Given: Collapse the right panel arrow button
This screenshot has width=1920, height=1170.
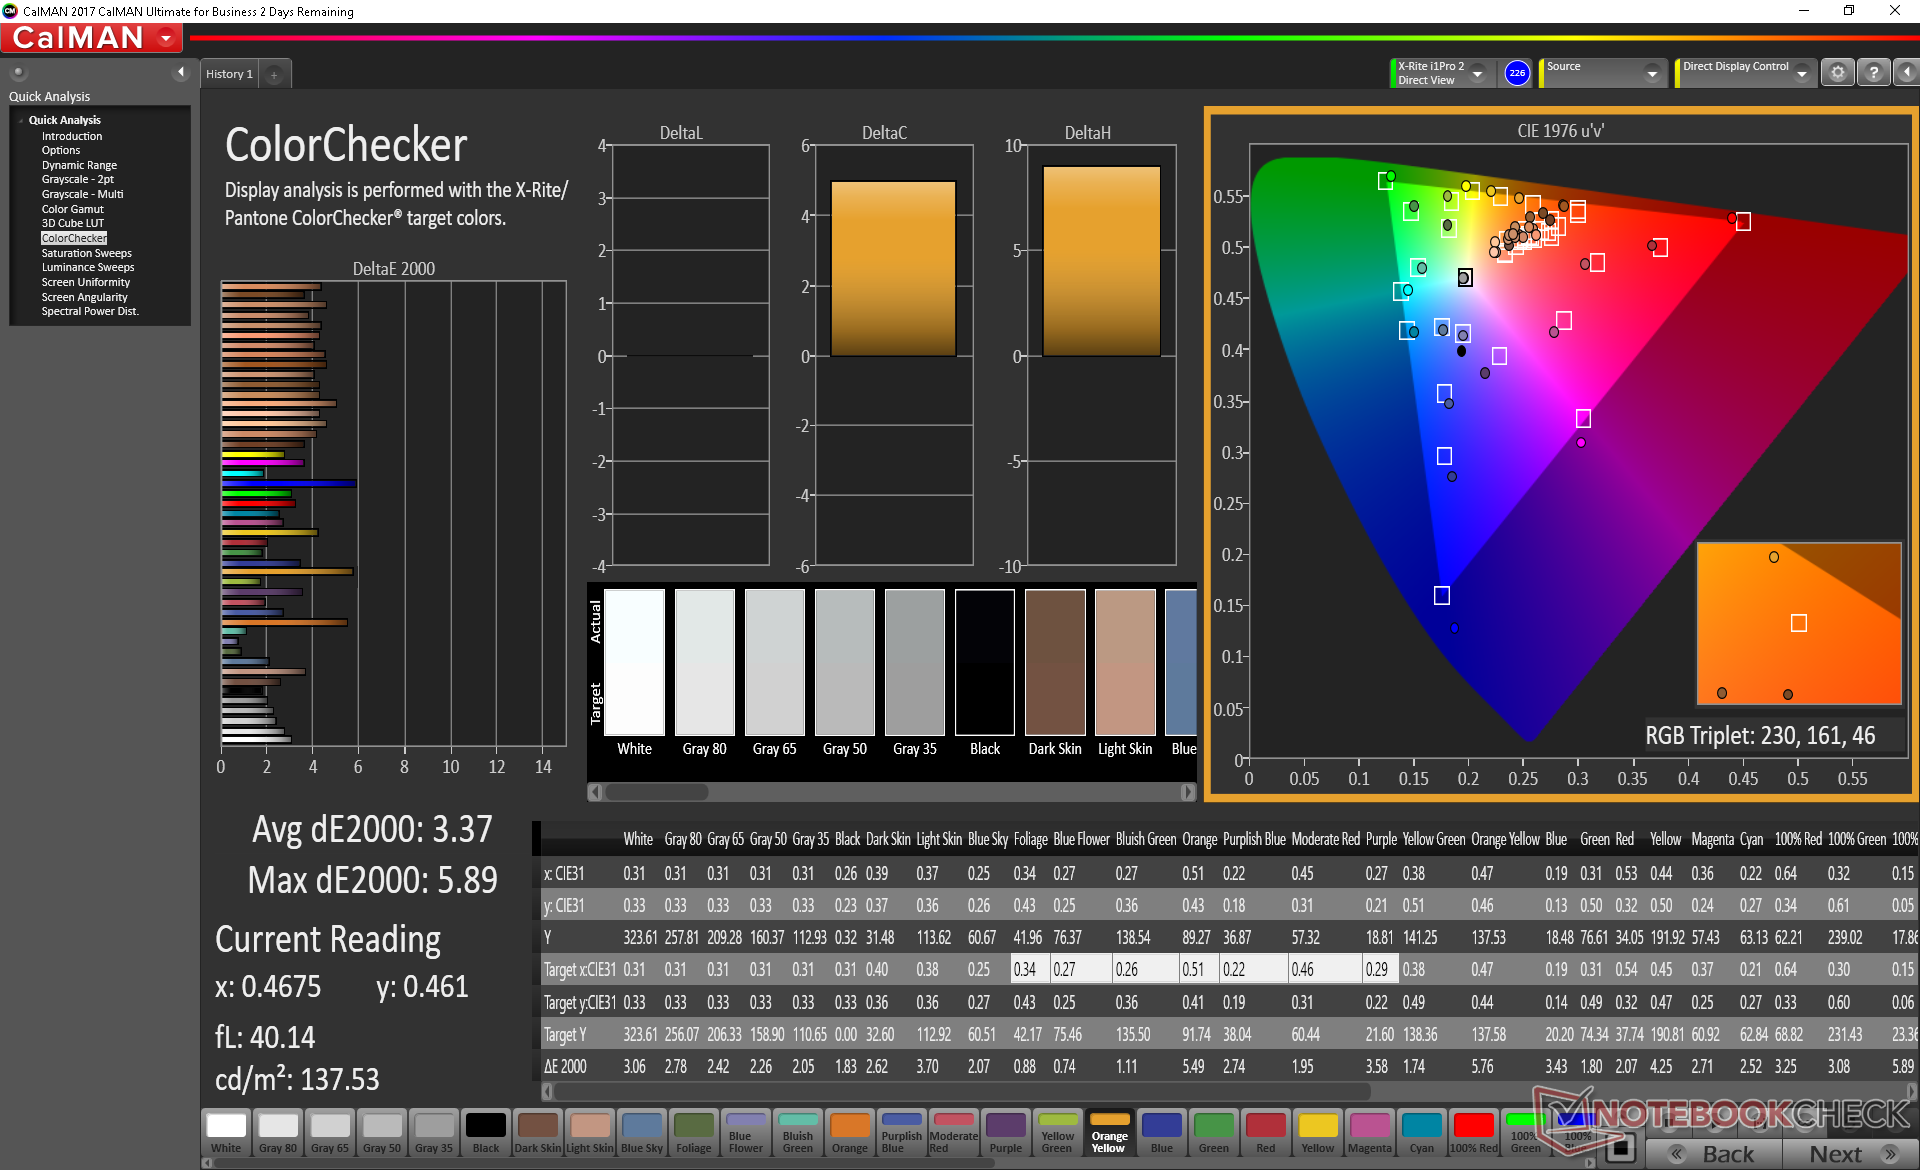Looking at the screenshot, I should [x=1906, y=73].
